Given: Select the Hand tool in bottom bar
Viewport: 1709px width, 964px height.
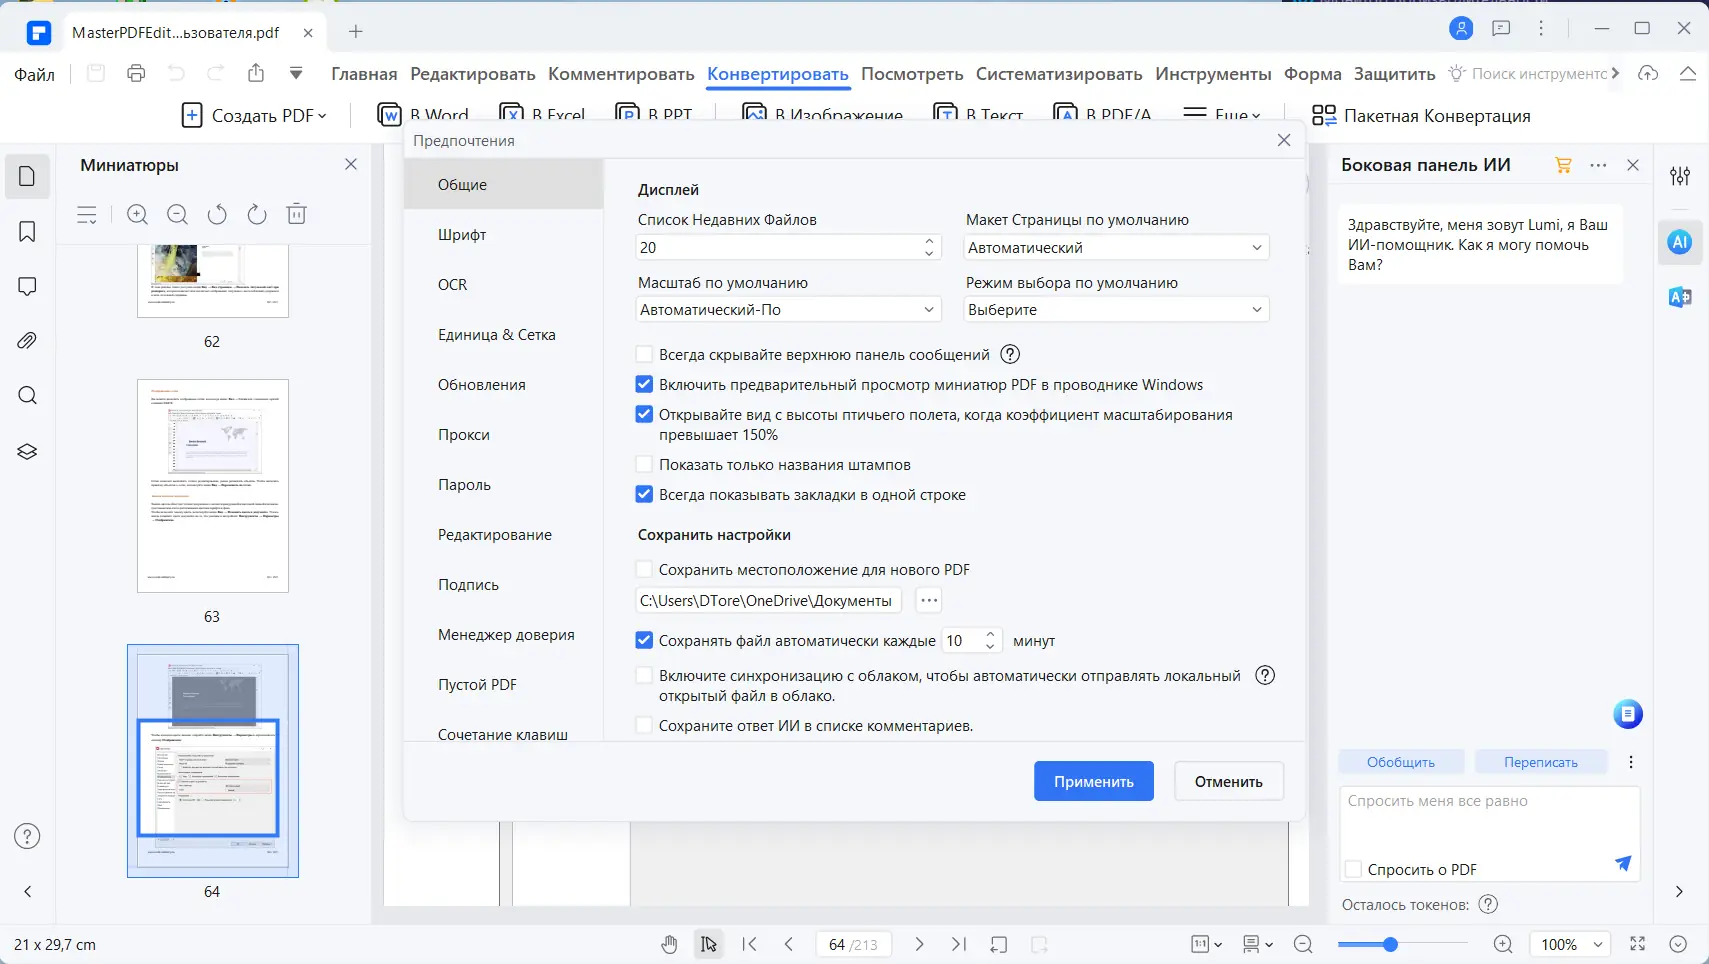Looking at the screenshot, I should pos(669,944).
